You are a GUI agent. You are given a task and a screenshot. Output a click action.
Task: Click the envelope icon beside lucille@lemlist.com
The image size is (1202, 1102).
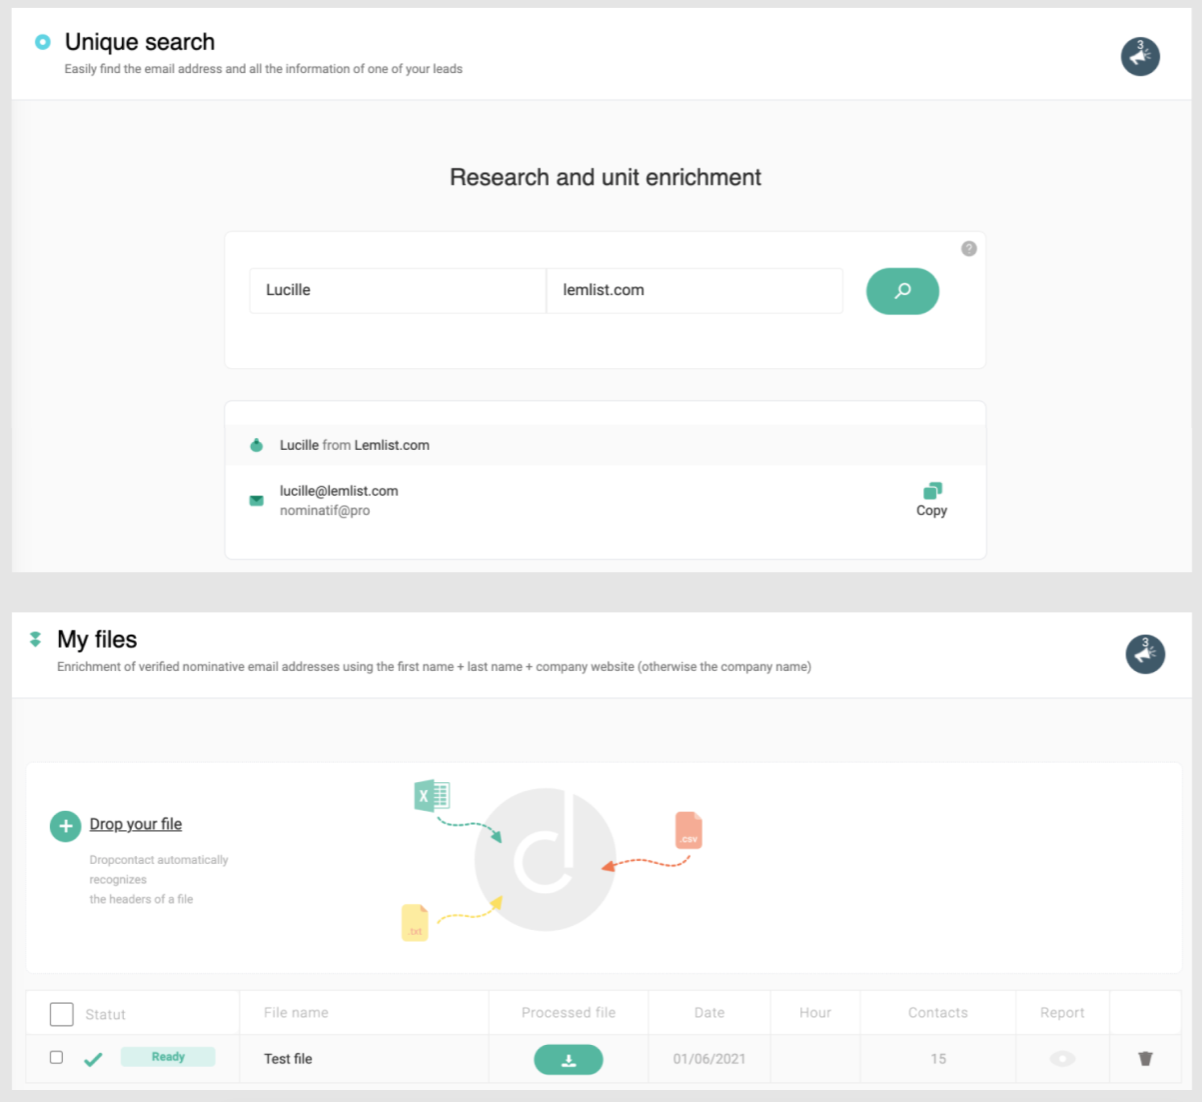(257, 500)
